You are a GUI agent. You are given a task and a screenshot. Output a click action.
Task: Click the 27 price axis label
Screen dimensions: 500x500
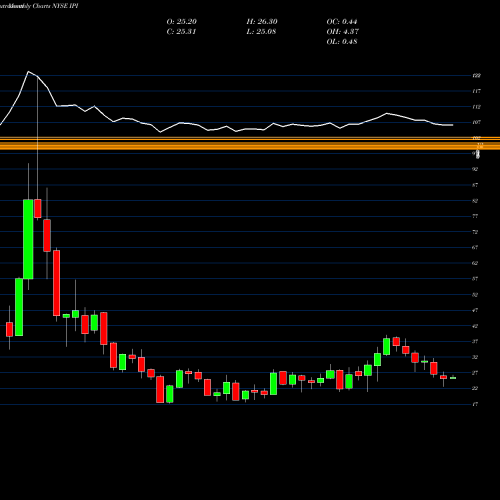pos(475,373)
